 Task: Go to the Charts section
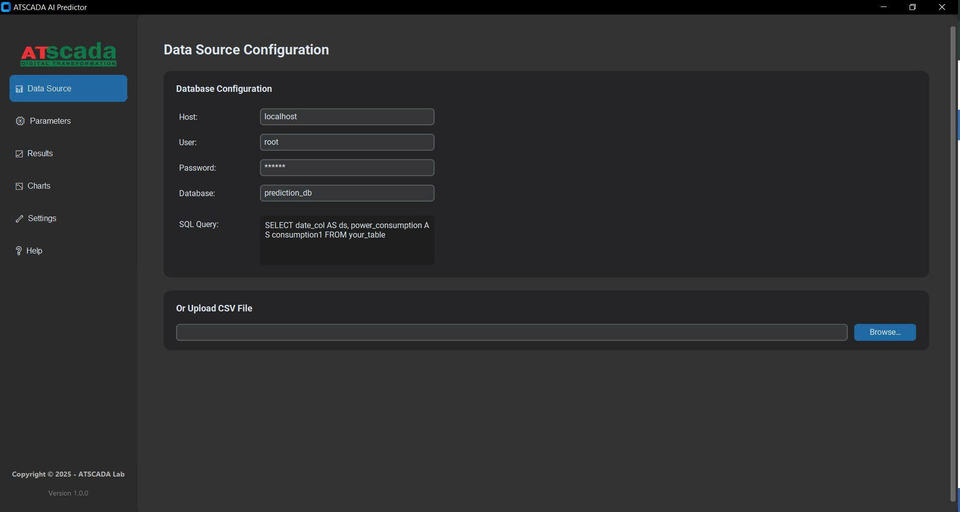pos(39,186)
